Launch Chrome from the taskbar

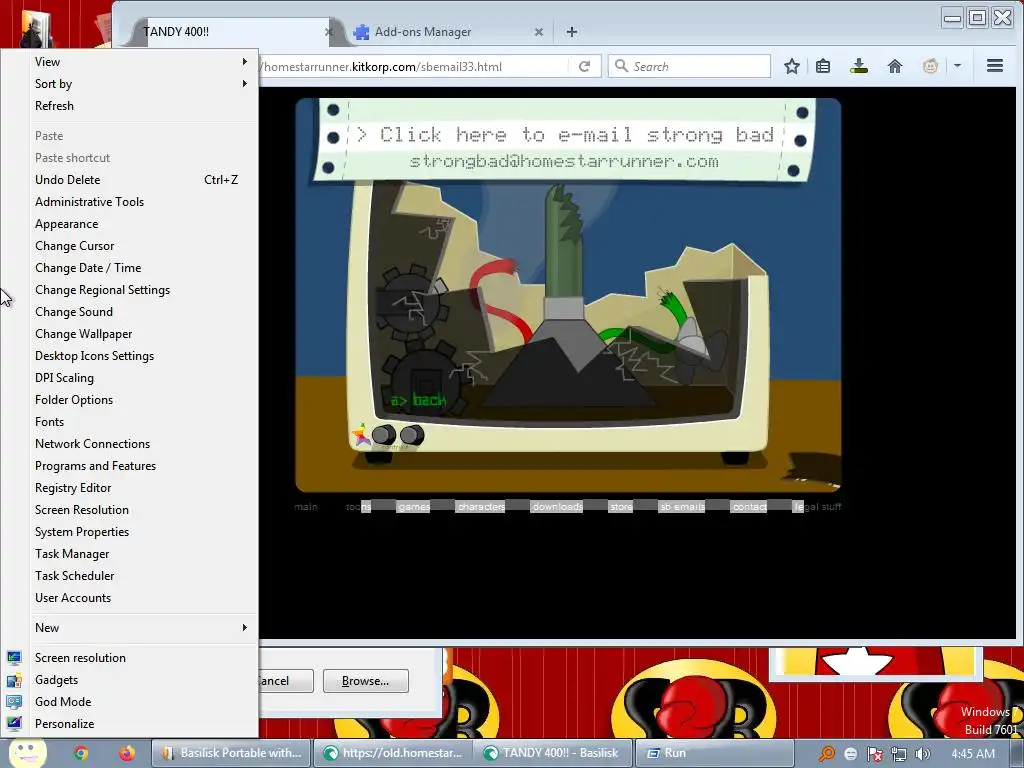[x=81, y=753]
